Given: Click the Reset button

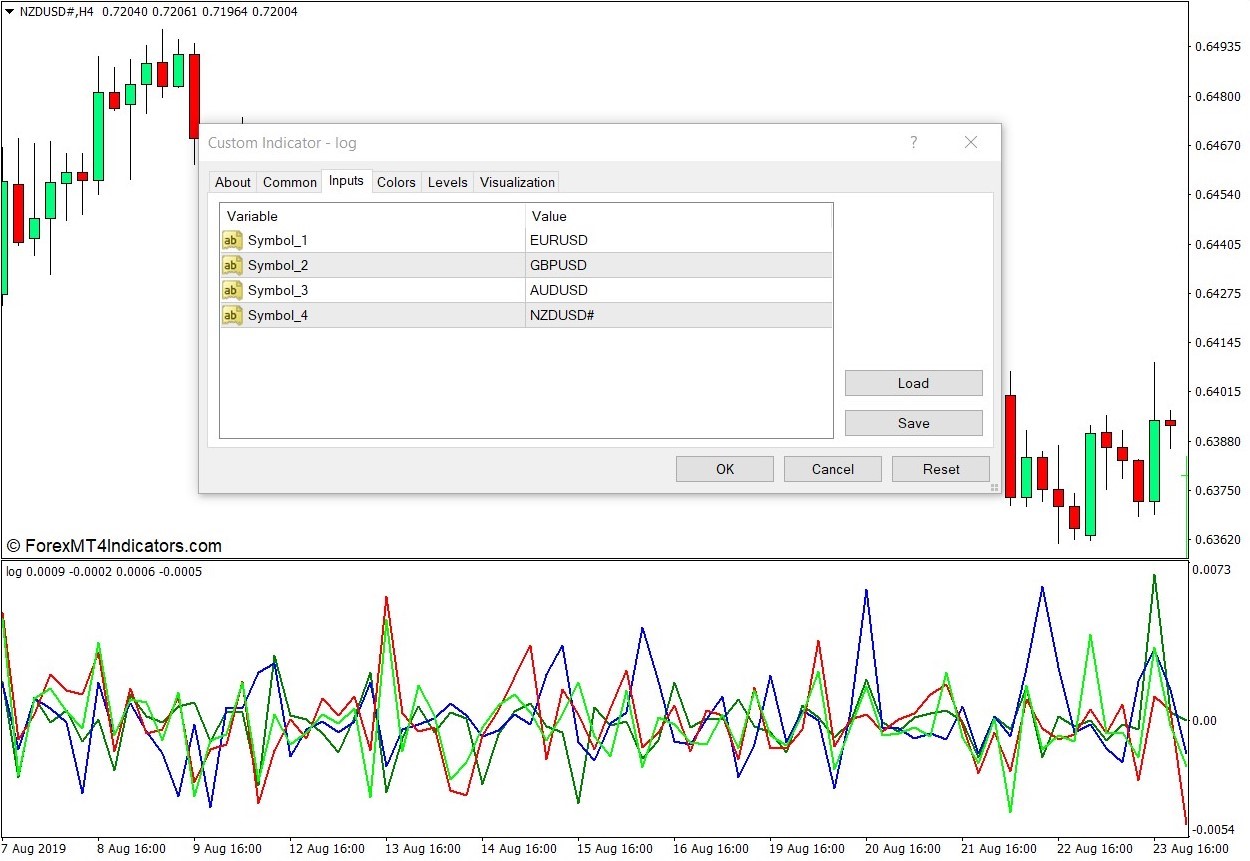Looking at the screenshot, I should point(941,469).
